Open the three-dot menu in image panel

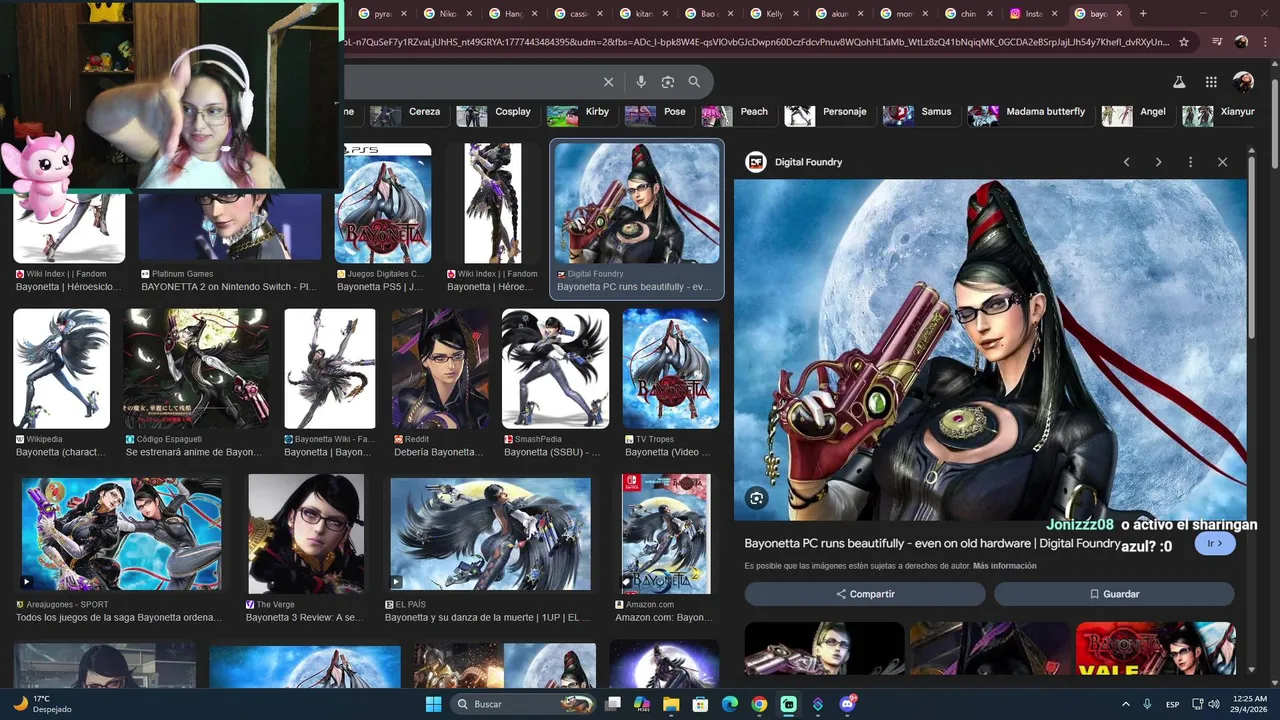(x=1190, y=162)
